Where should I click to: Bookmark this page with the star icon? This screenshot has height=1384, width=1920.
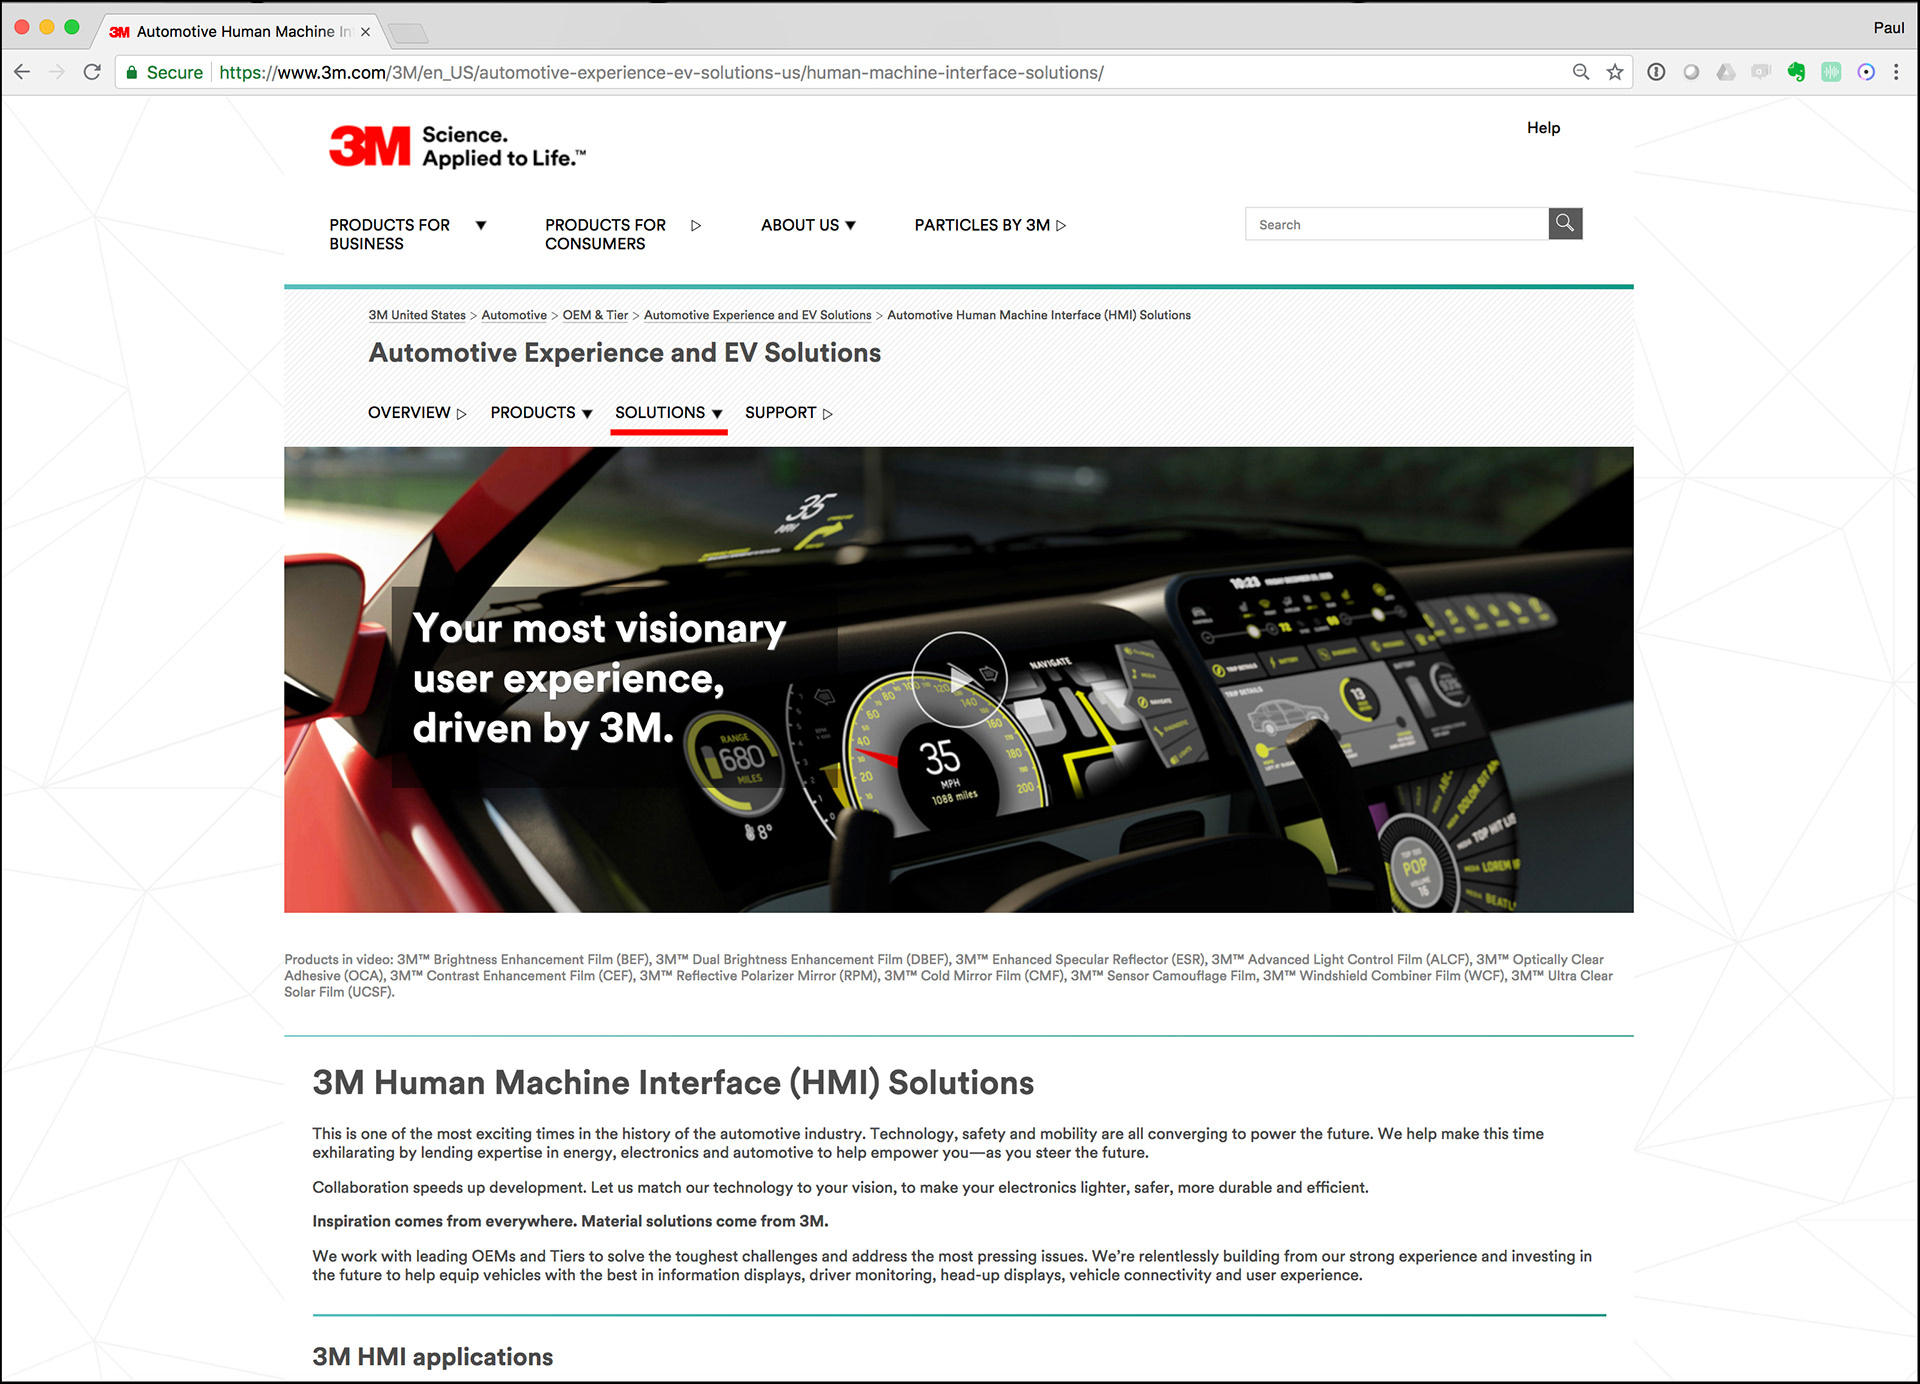point(1615,72)
